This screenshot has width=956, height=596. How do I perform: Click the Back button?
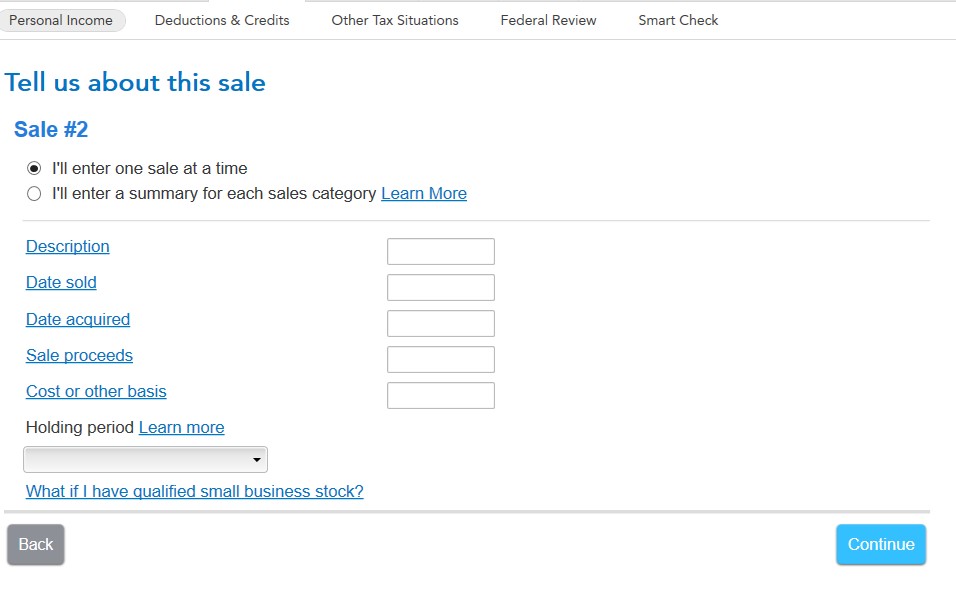coord(36,545)
